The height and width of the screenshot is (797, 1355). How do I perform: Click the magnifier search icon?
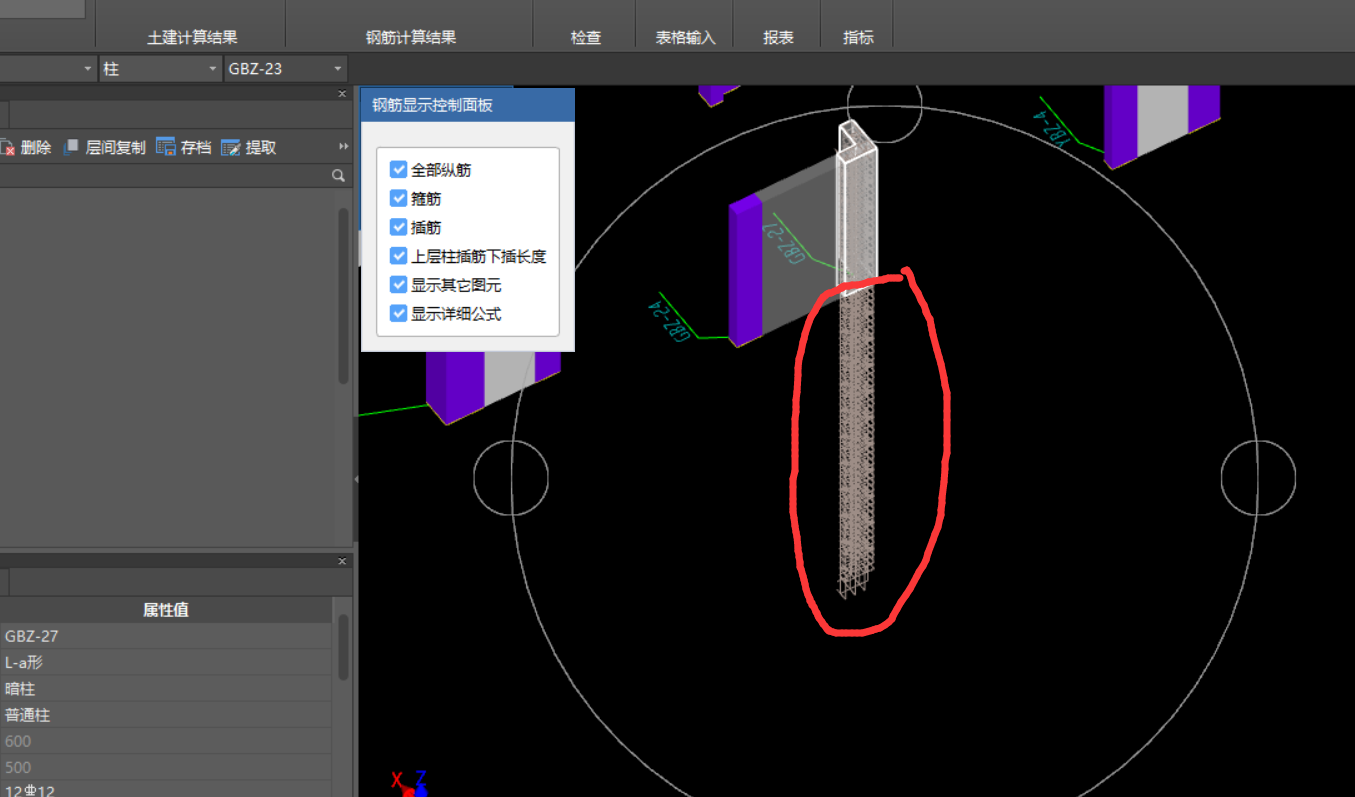click(338, 175)
